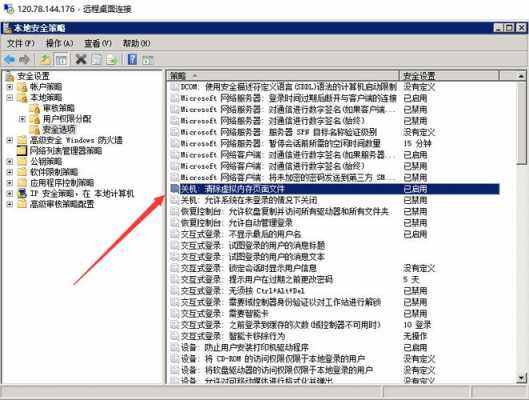529x400 pixels.
Task: Expand the 应用程序控制策略 tree node
Action: [10, 183]
